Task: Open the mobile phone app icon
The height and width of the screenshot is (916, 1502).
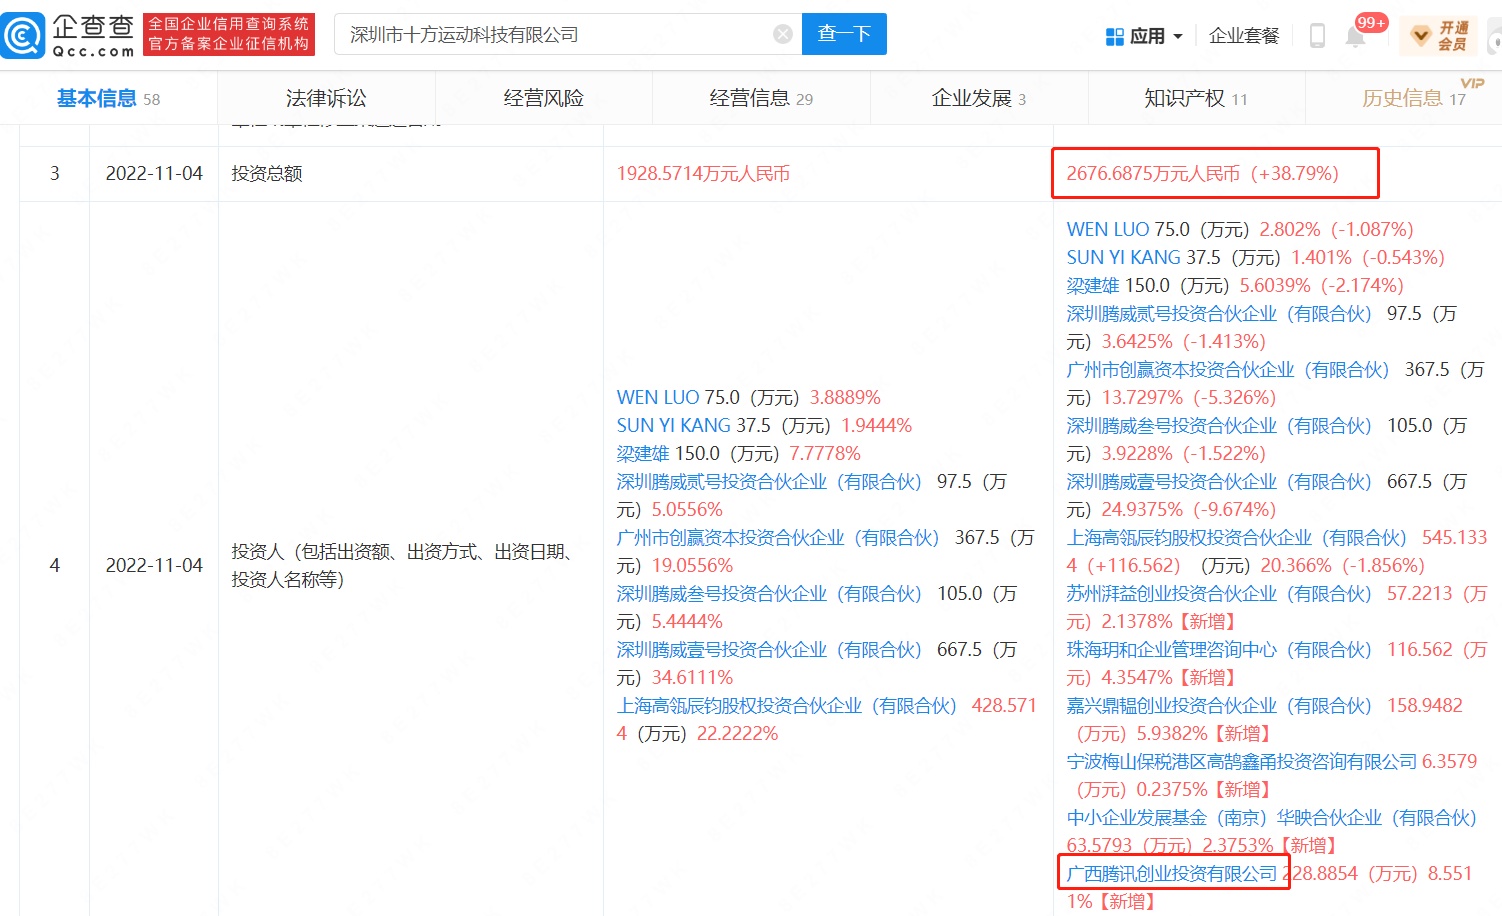Action: pyautogui.click(x=1317, y=36)
